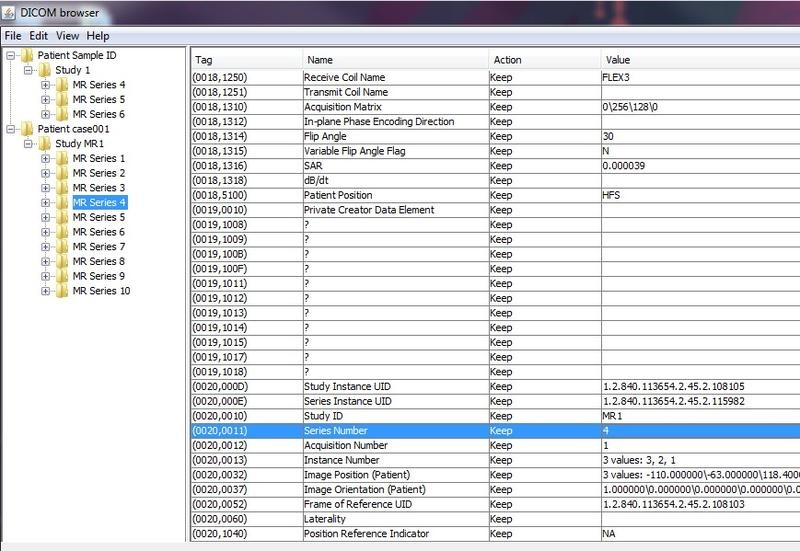Screen dimensions: 800x551
Task: Click the Tag column header
Action: [x=247, y=60]
